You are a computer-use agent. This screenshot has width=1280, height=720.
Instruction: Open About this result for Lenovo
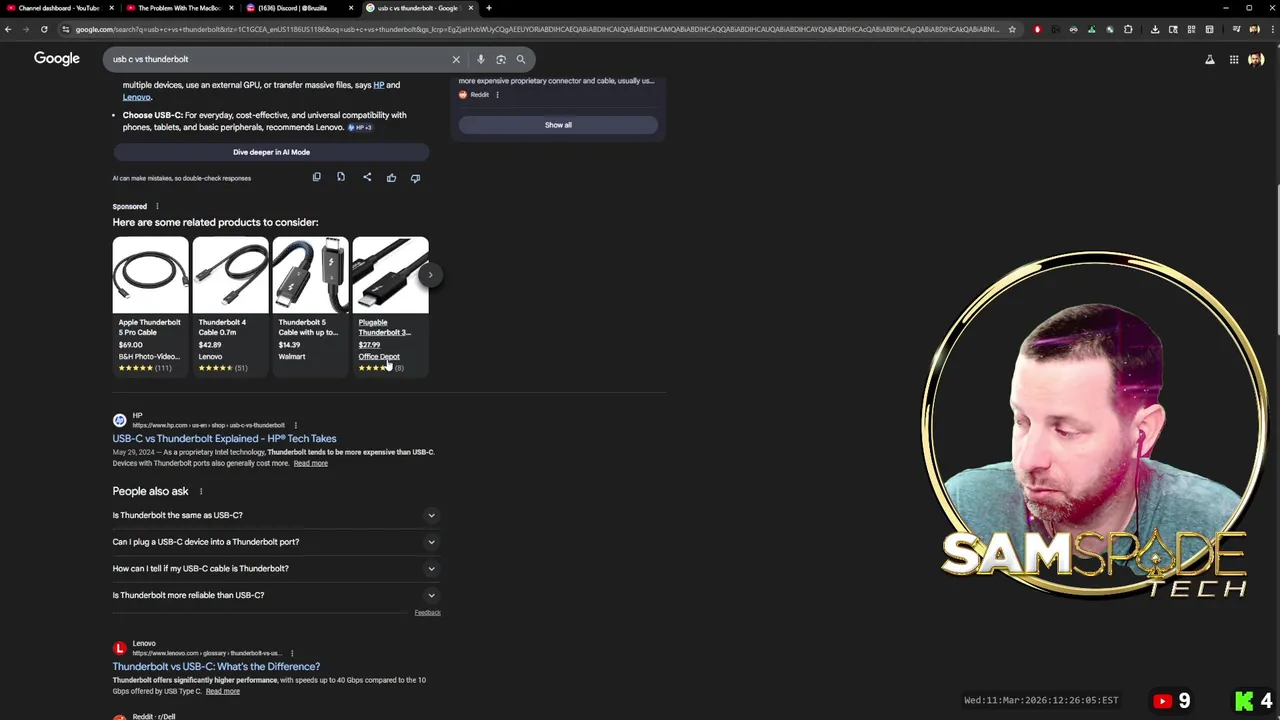(292, 653)
